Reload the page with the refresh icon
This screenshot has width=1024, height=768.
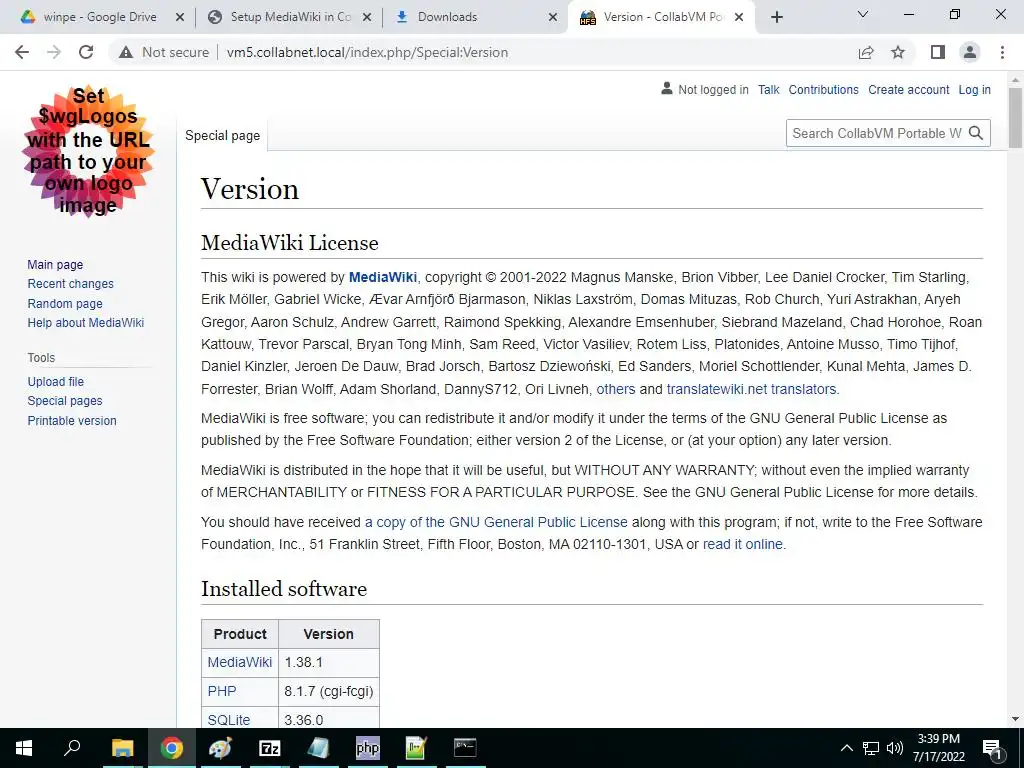click(x=86, y=52)
